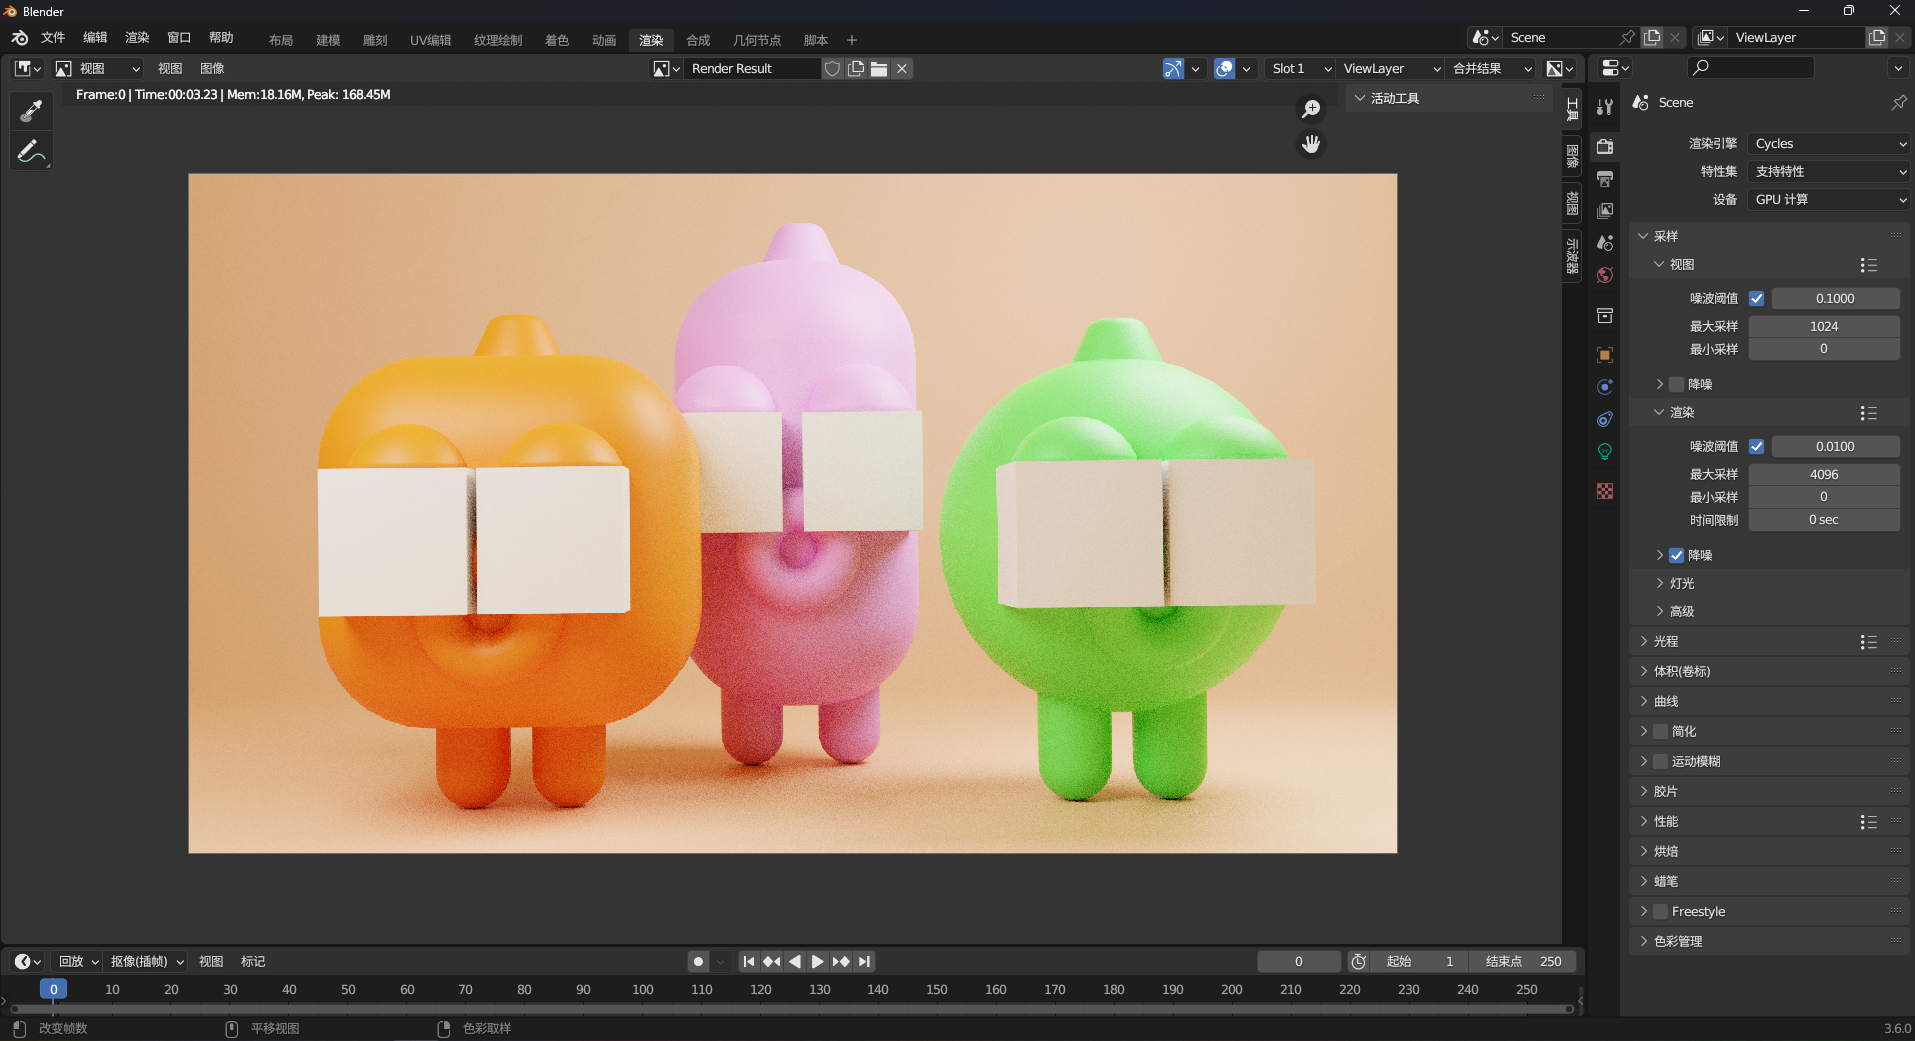Click fake user shield icon for Render Result

pyautogui.click(x=832, y=69)
